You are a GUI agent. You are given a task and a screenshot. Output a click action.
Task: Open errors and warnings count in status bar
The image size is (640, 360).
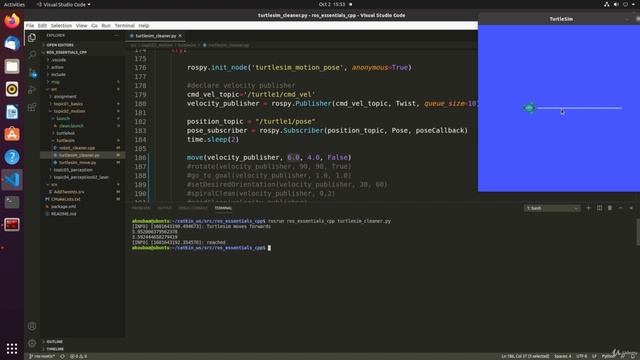click(78, 356)
